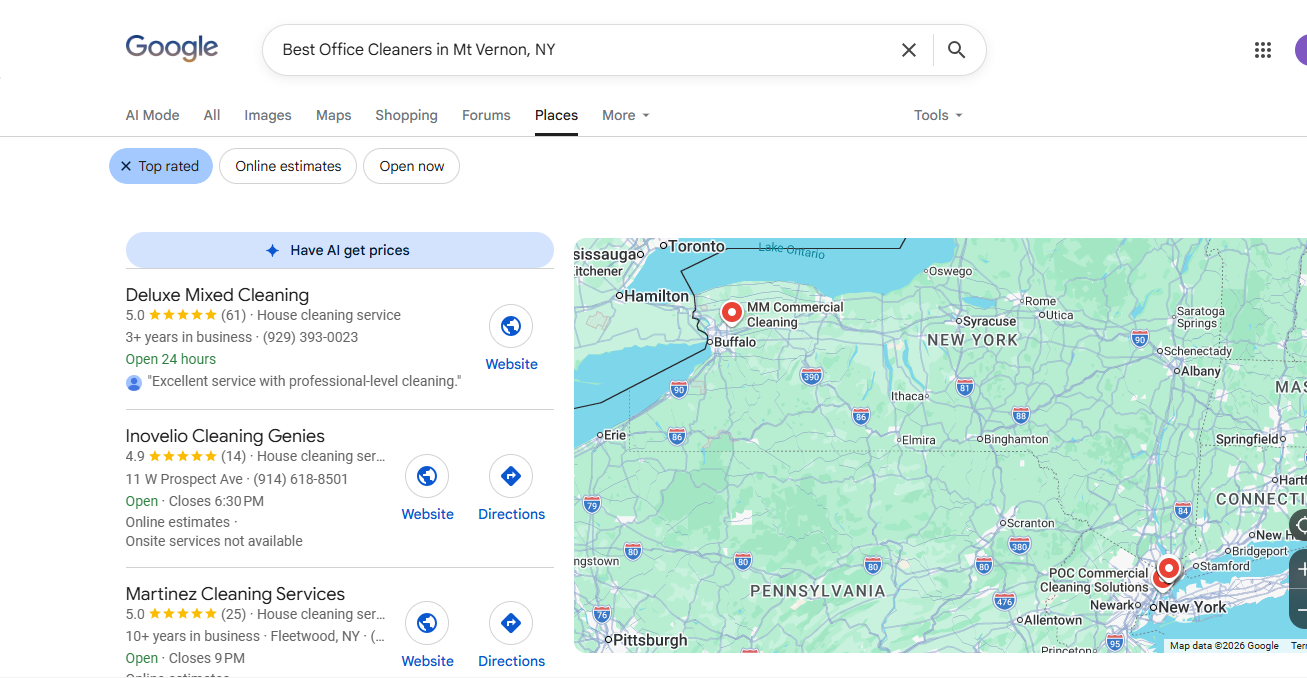1307x678 pixels.
Task: Click the Syracuse label on map
Action: [989, 322]
